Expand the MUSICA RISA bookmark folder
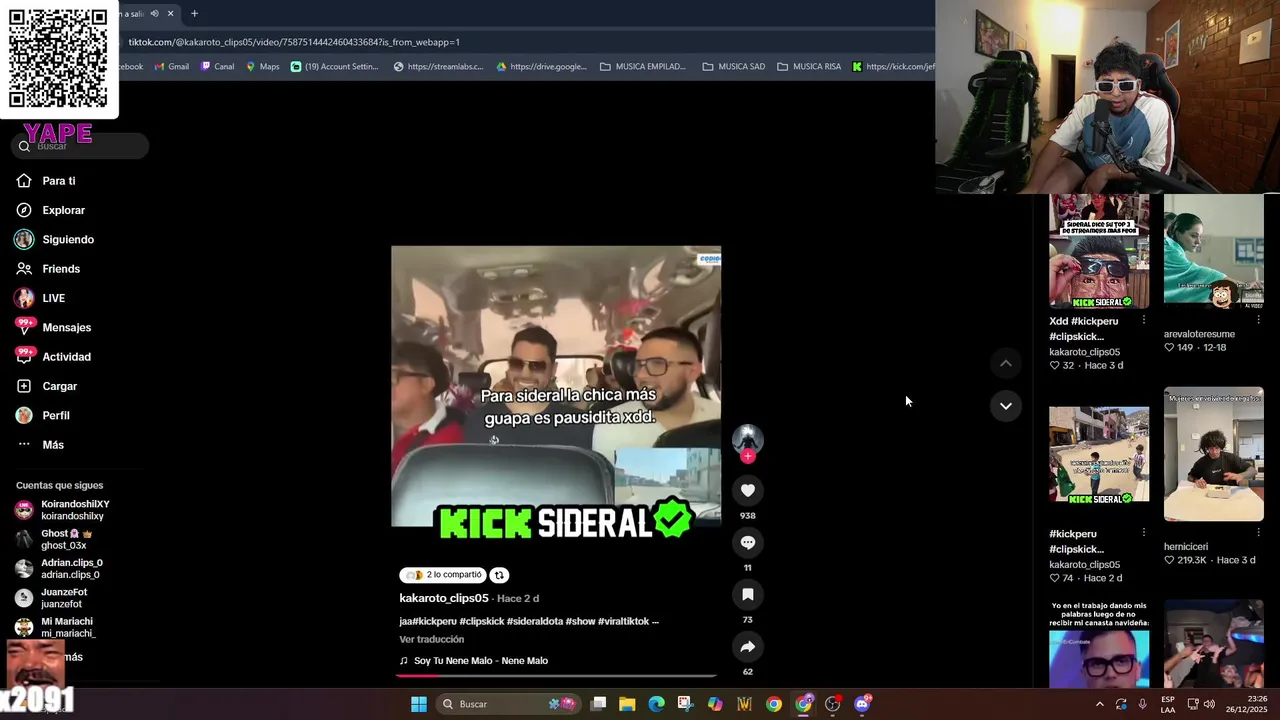The height and width of the screenshot is (720, 1280). tap(810, 67)
